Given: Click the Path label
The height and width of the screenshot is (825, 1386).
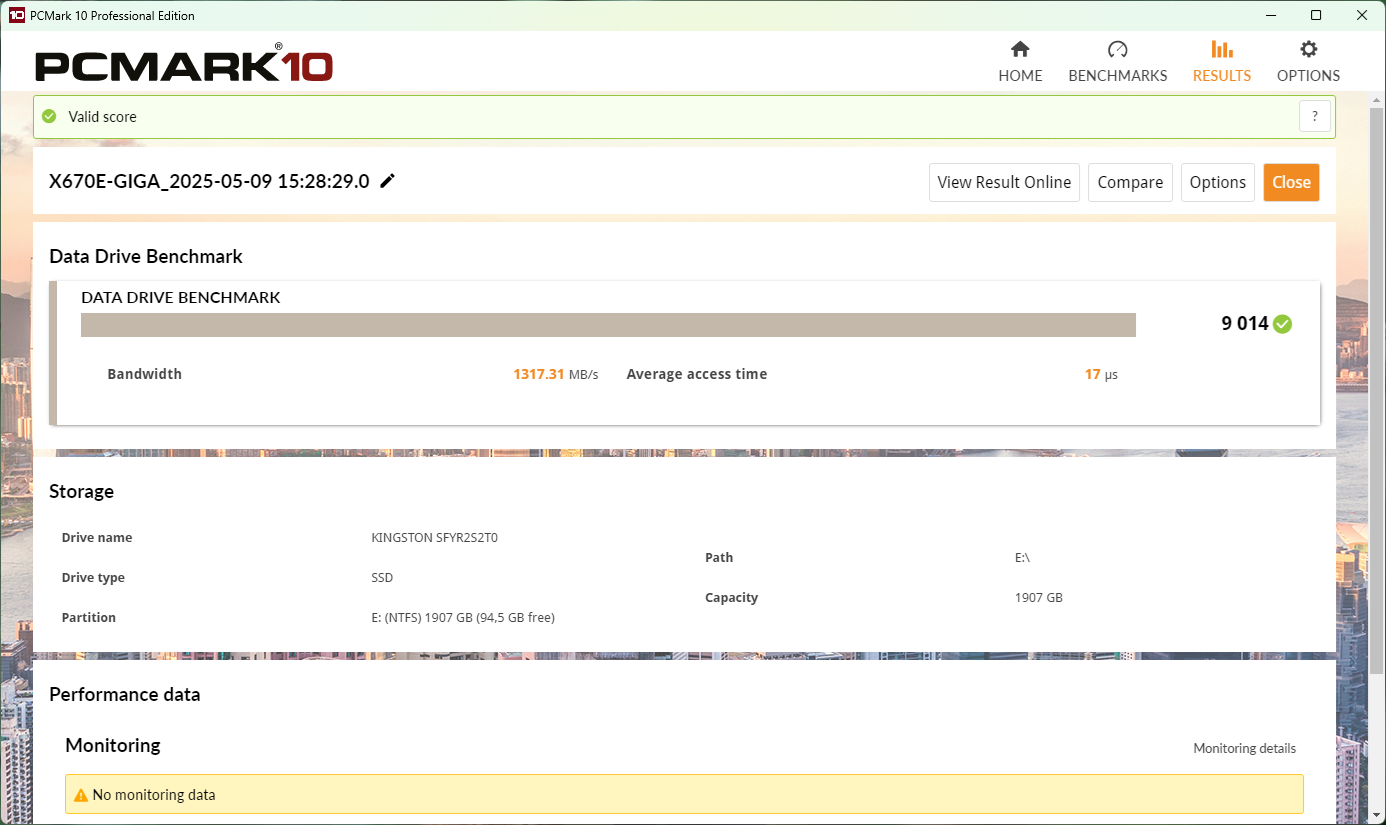Looking at the screenshot, I should point(719,557).
